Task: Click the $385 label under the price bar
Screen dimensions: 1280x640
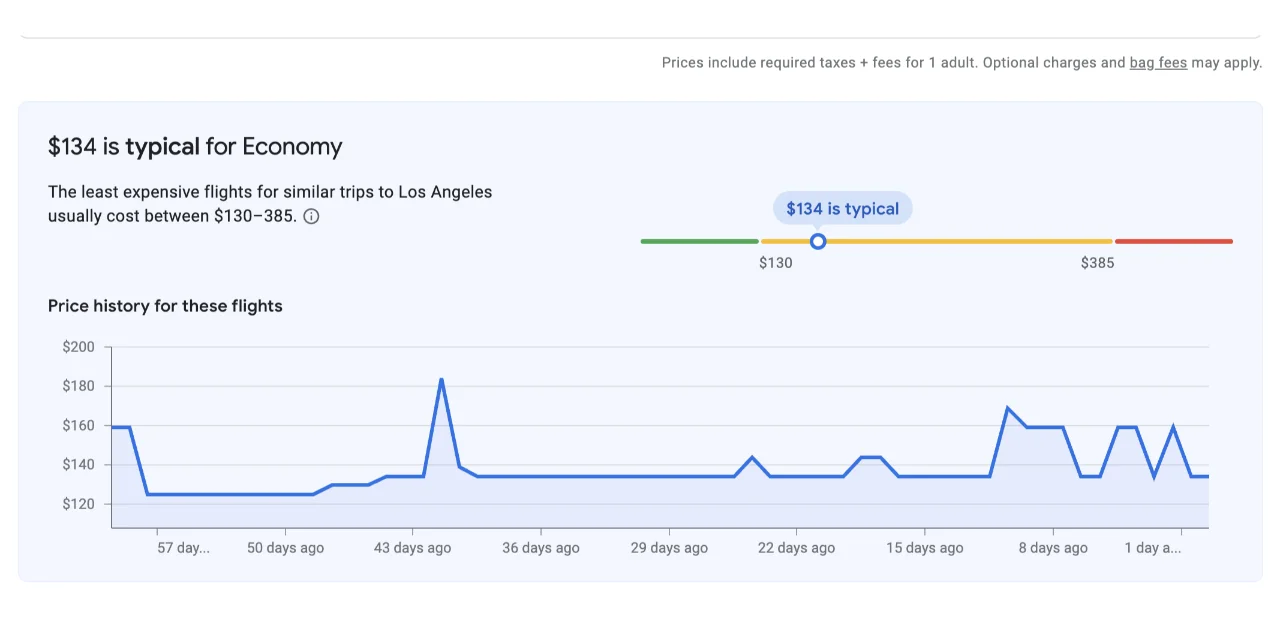Action: click(1097, 264)
